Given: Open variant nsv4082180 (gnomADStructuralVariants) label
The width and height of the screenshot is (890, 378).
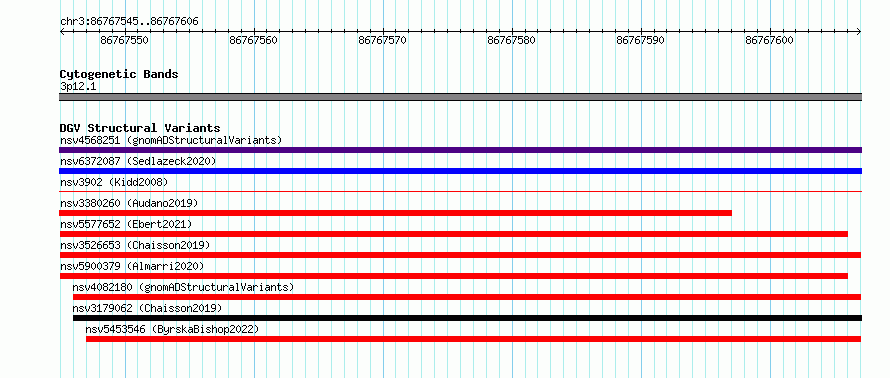Looking at the screenshot, I should click(x=183, y=287).
